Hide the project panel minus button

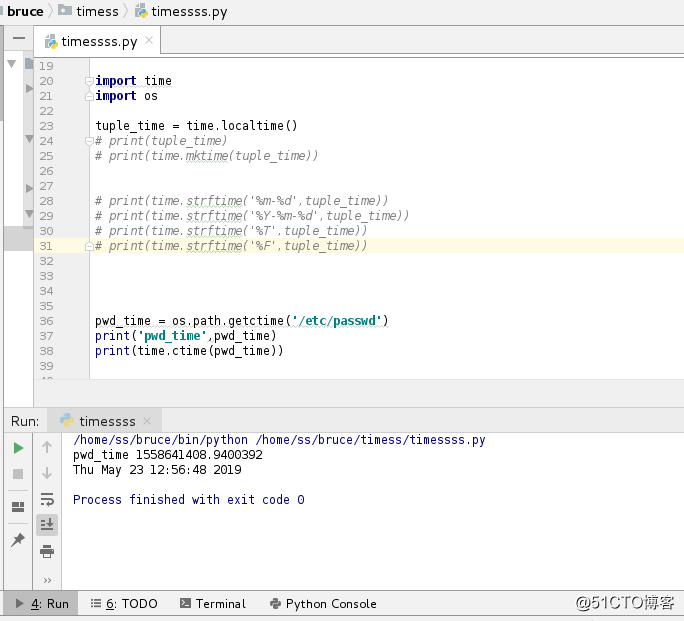coord(19,38)
